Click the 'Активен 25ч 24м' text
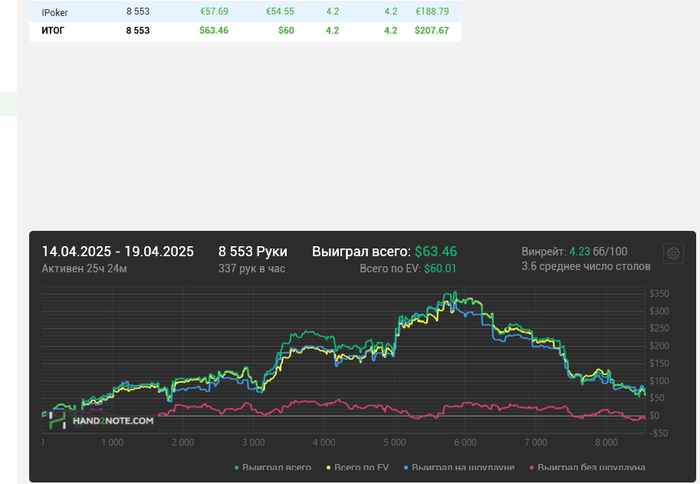Viewport: 700px width, 484px height. (84, 268)
